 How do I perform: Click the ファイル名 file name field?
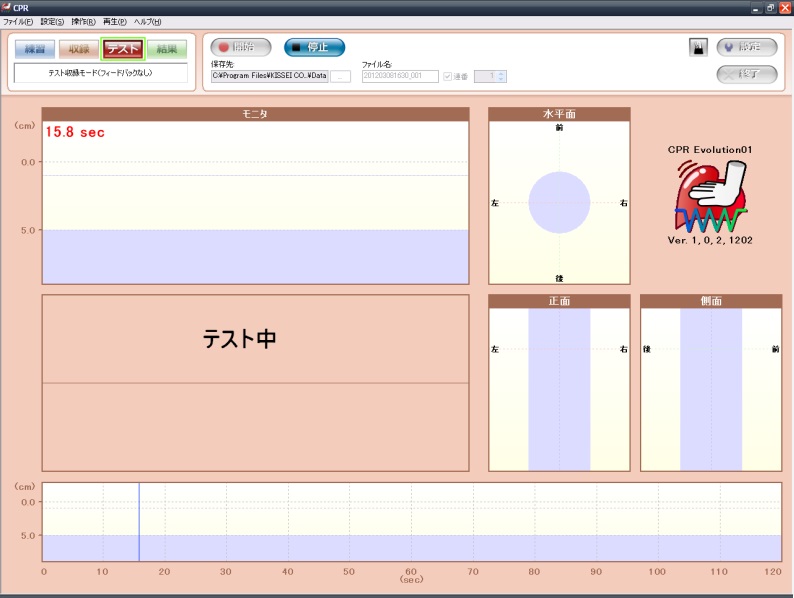[399, 76]
